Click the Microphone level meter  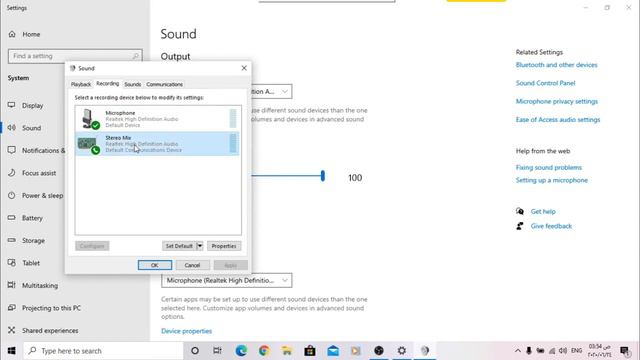[233, 118]
